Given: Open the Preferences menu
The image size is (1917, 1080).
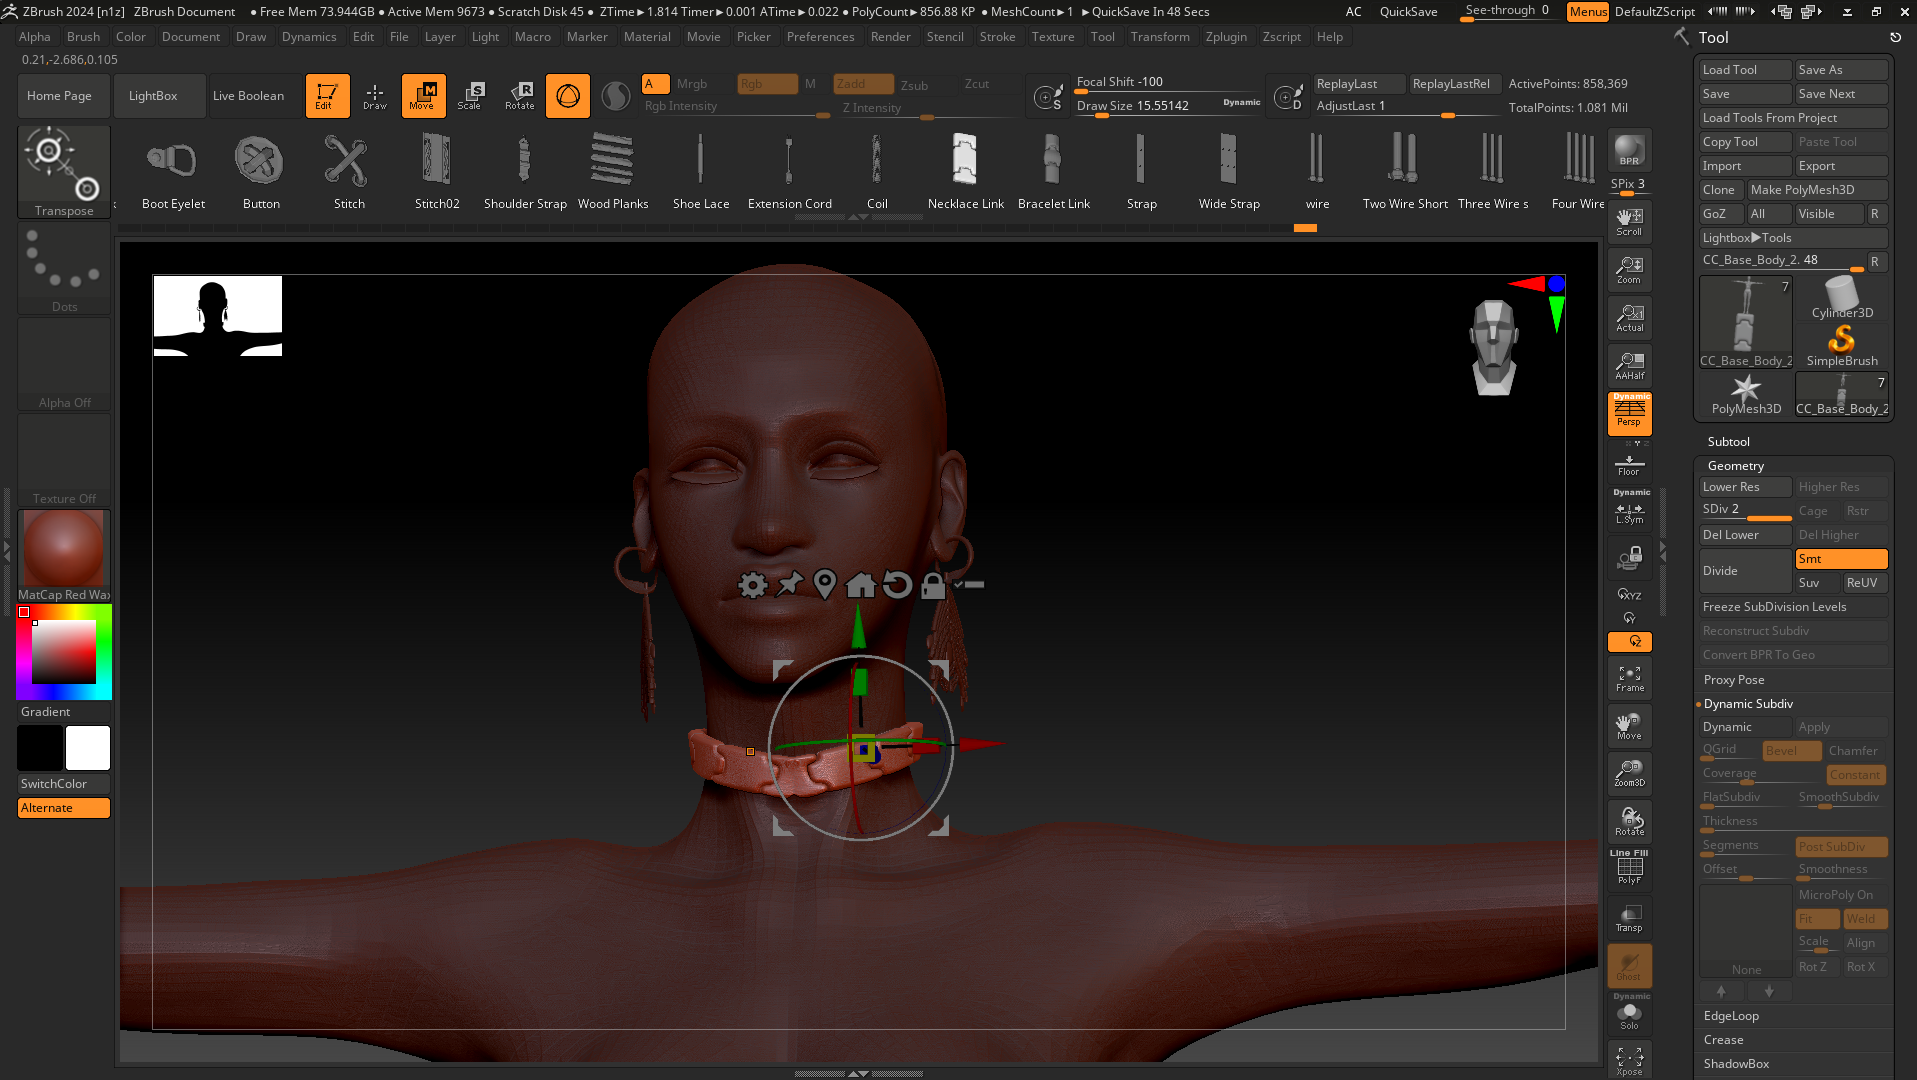Looking at the screenshot, I should (x=820, y=37).
